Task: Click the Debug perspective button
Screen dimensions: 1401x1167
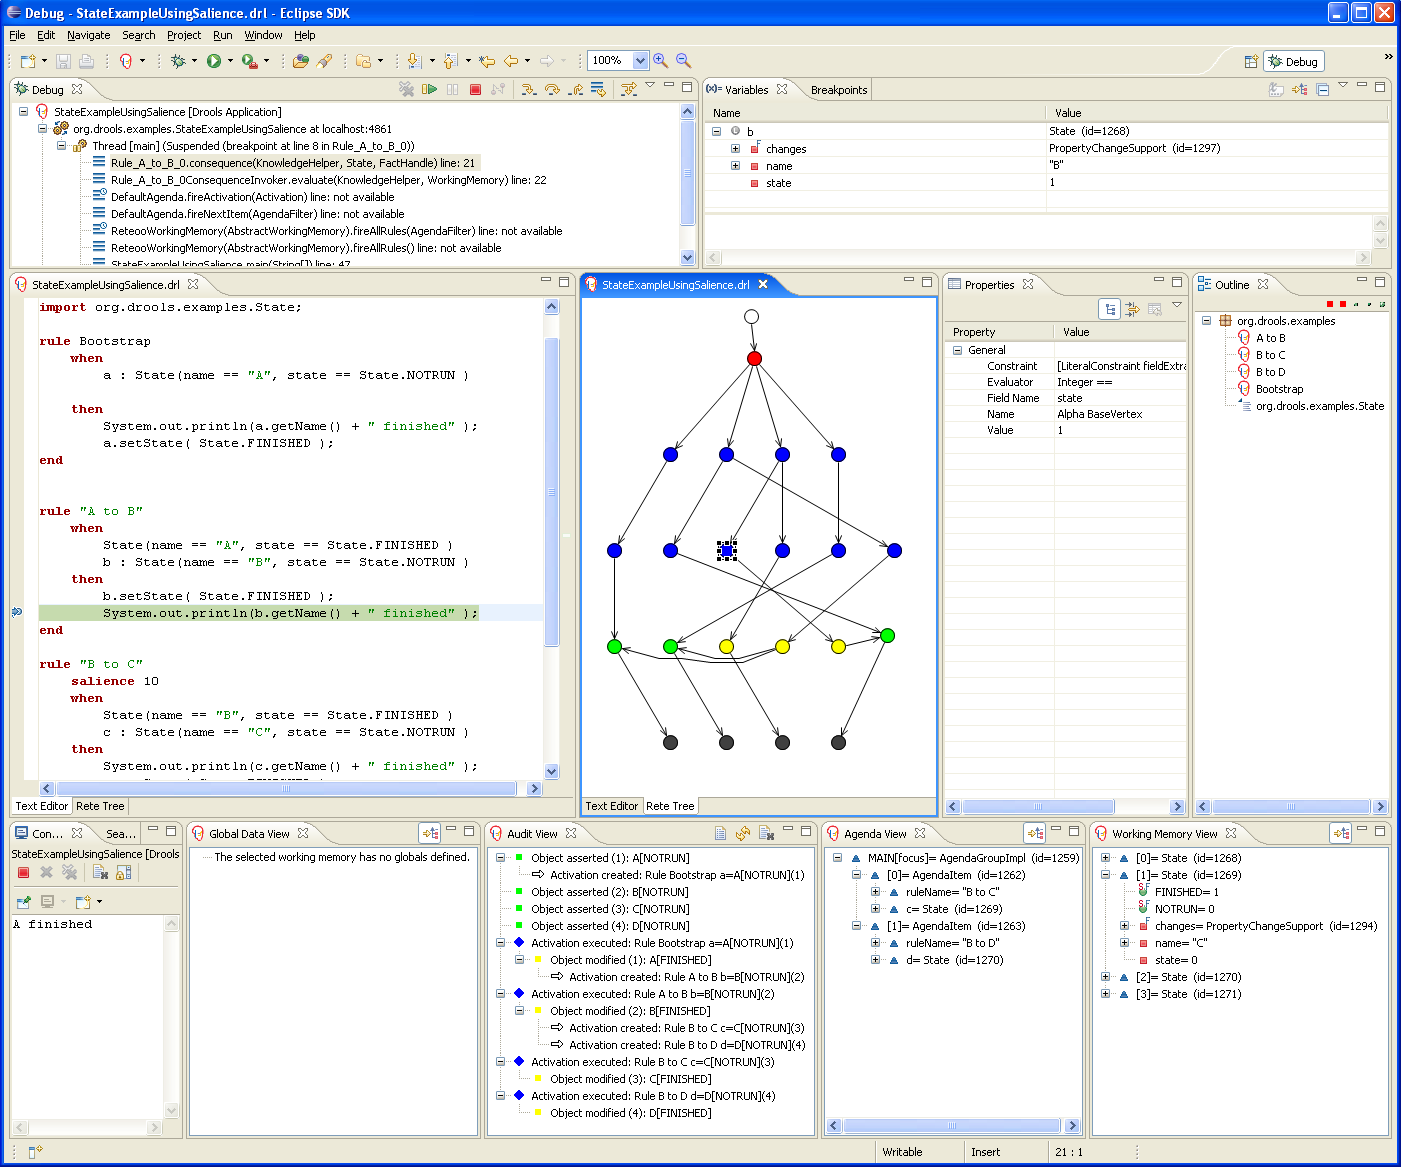Action: point(1293,61)
